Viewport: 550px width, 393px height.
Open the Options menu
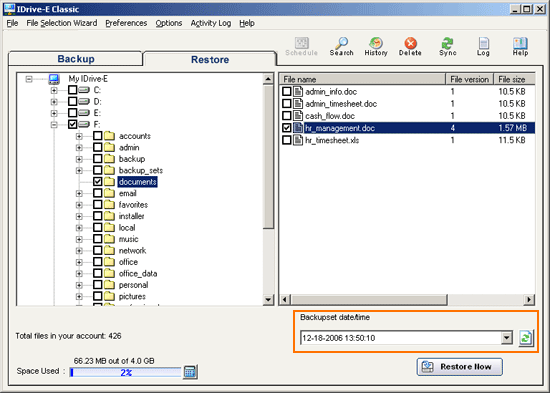point(169,23)
